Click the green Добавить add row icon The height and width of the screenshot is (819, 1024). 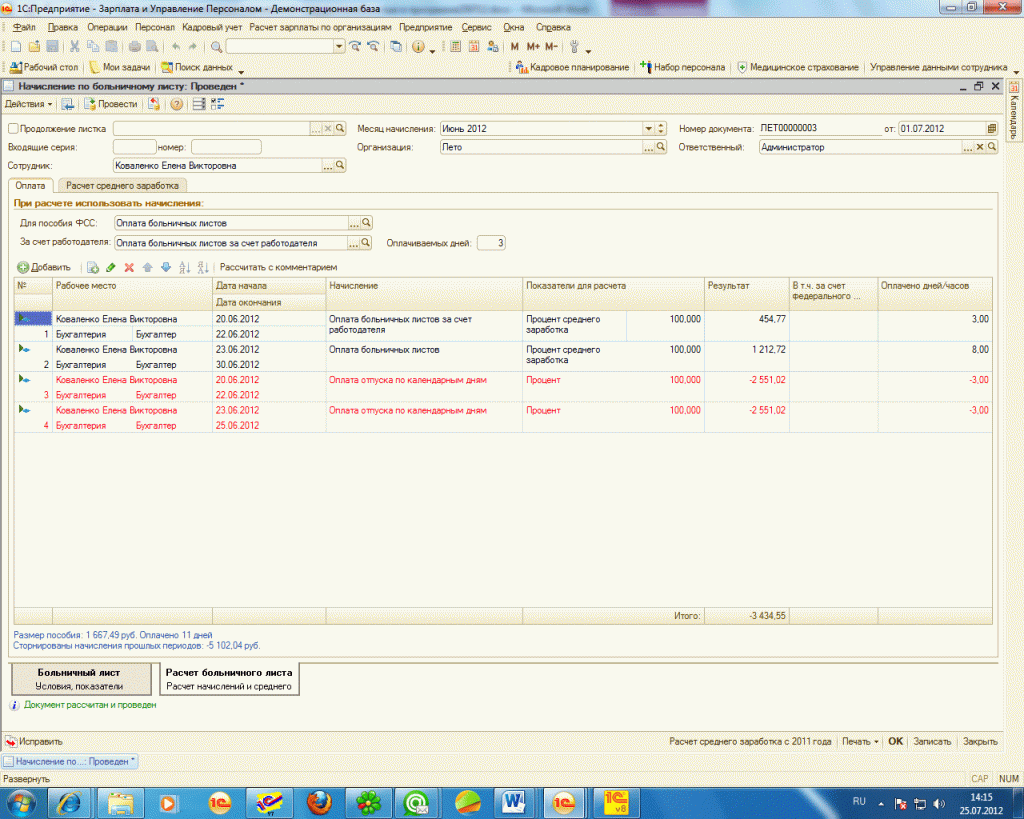tap(23, 267)
